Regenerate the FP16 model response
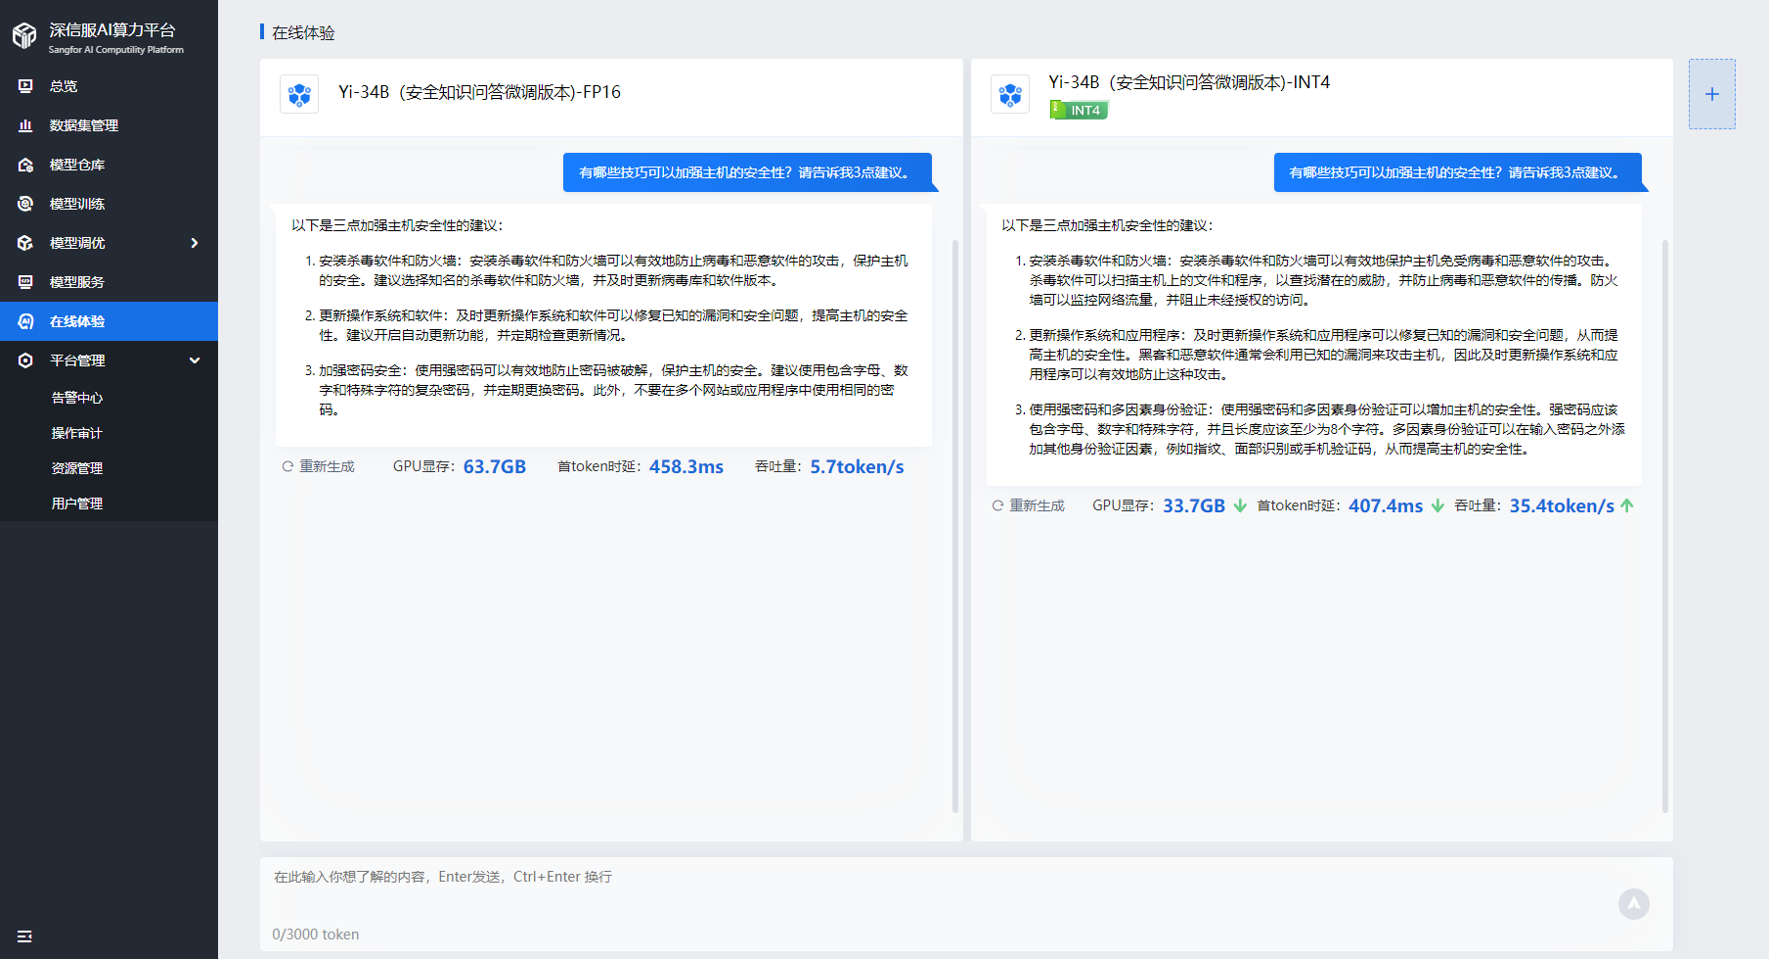 (318, 467)
